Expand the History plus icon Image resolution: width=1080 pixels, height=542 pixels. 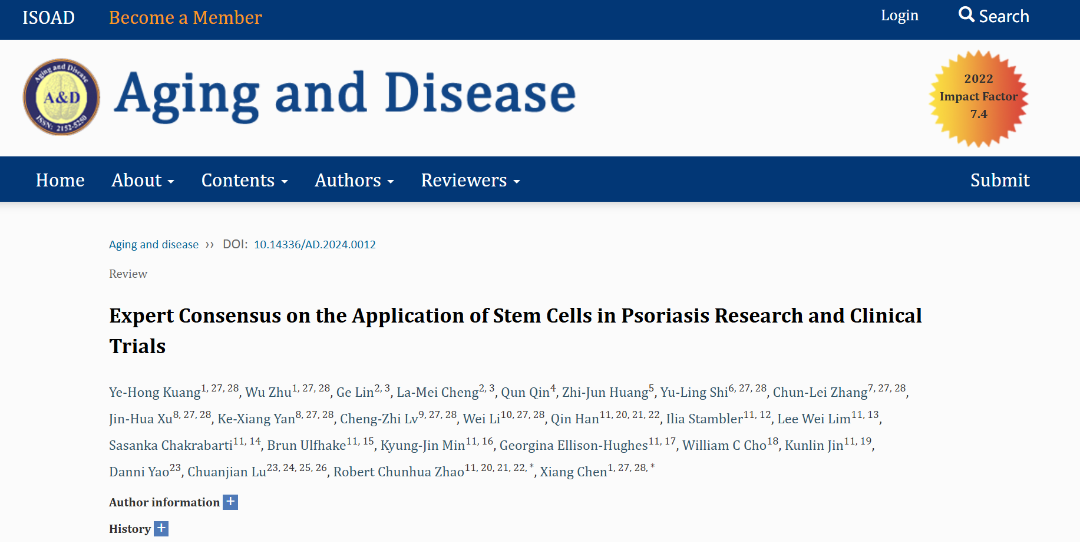tap(161, 529)
